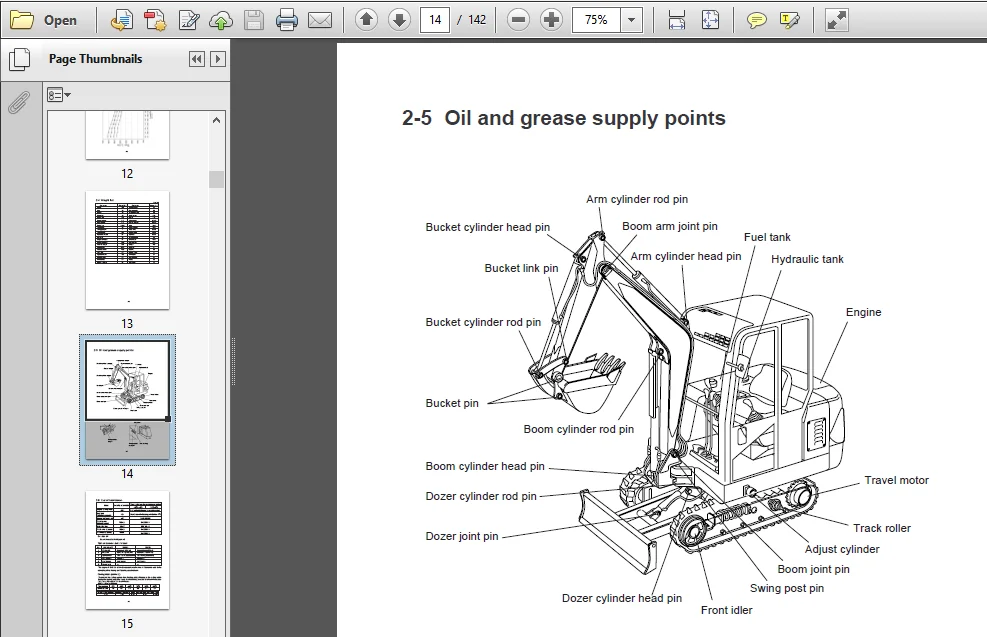
Task: Click the zoom value field showing 75%
Action: coord(596,20)
